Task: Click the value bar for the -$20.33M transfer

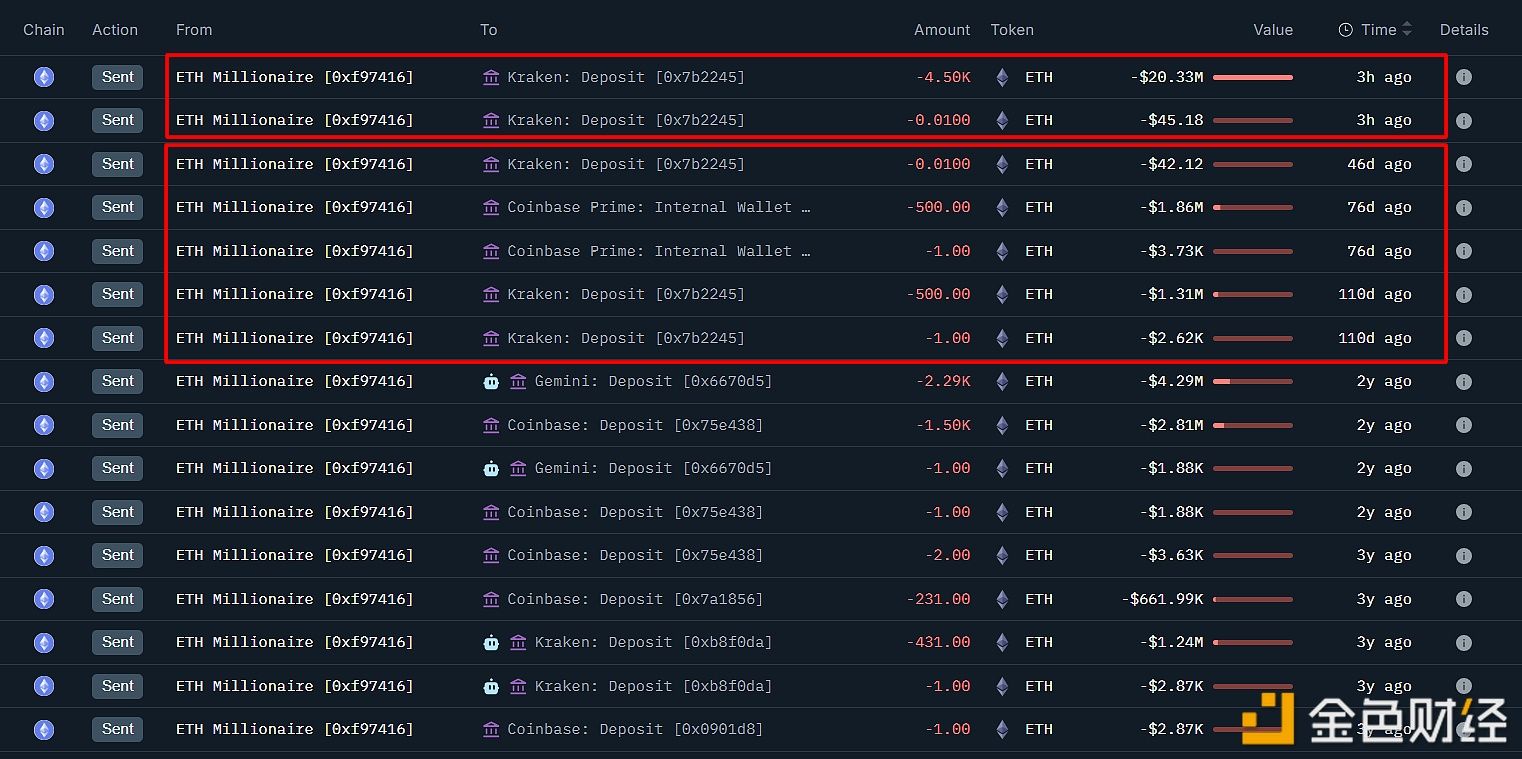Action: click(1252, 77)
